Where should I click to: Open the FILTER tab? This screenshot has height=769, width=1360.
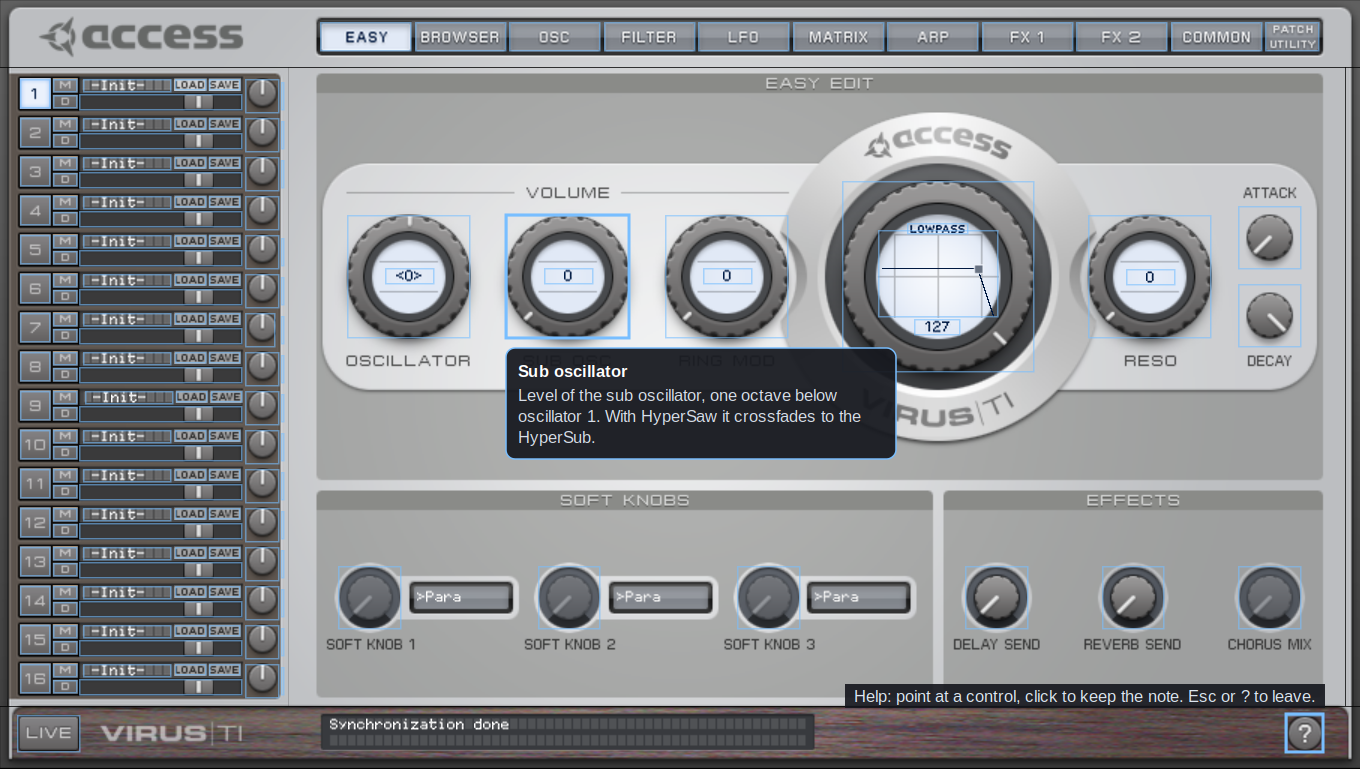pyautogui.click(x=649, y=37)
